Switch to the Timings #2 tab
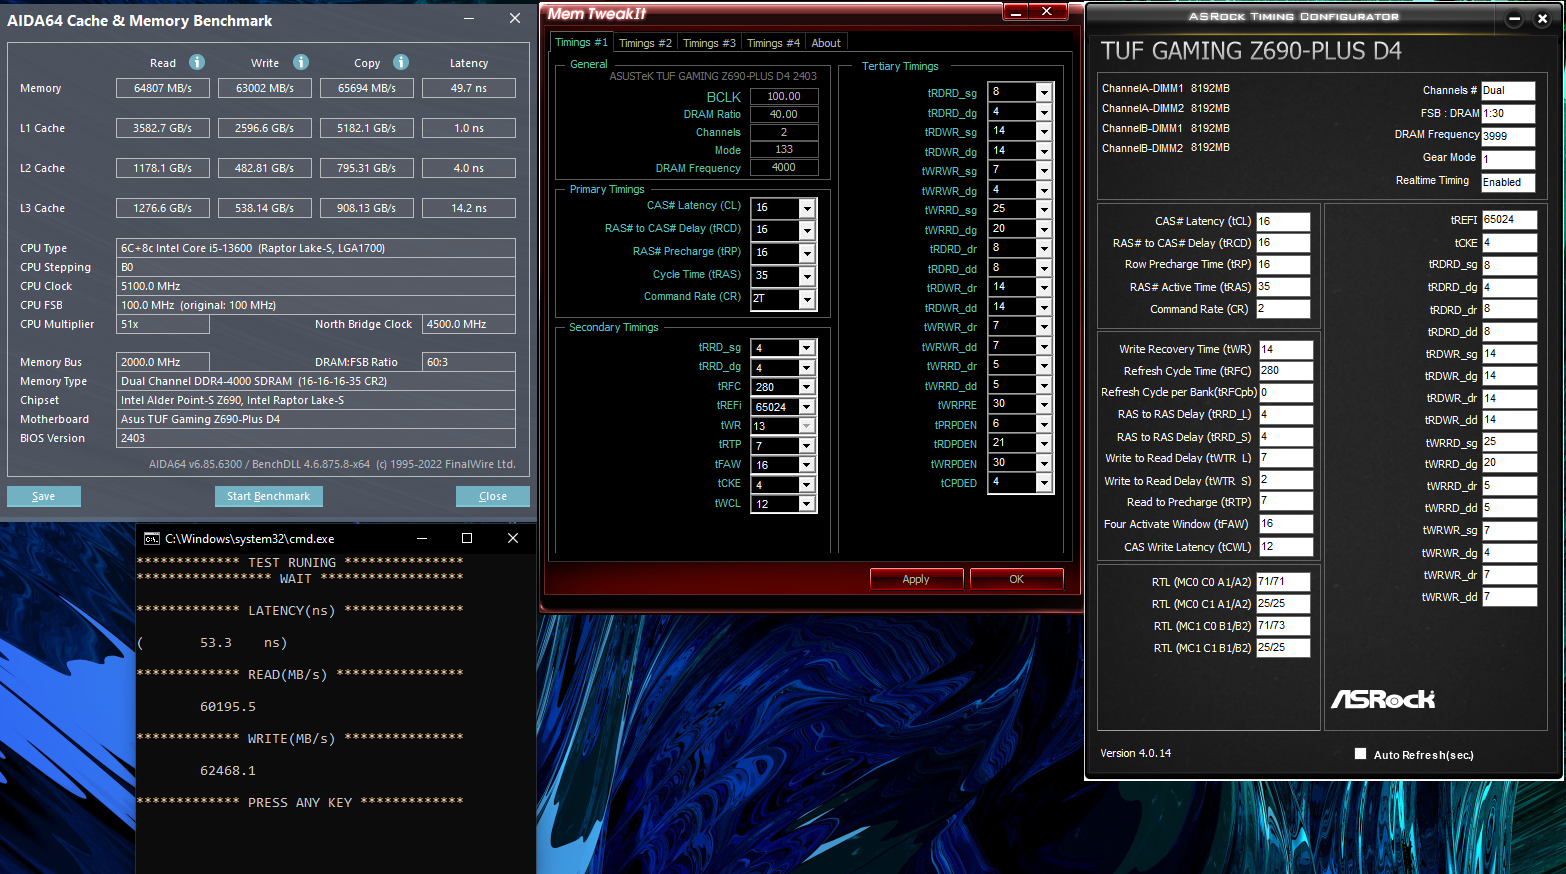This screenshot has height=874, width=1566. tap(645, 43)
